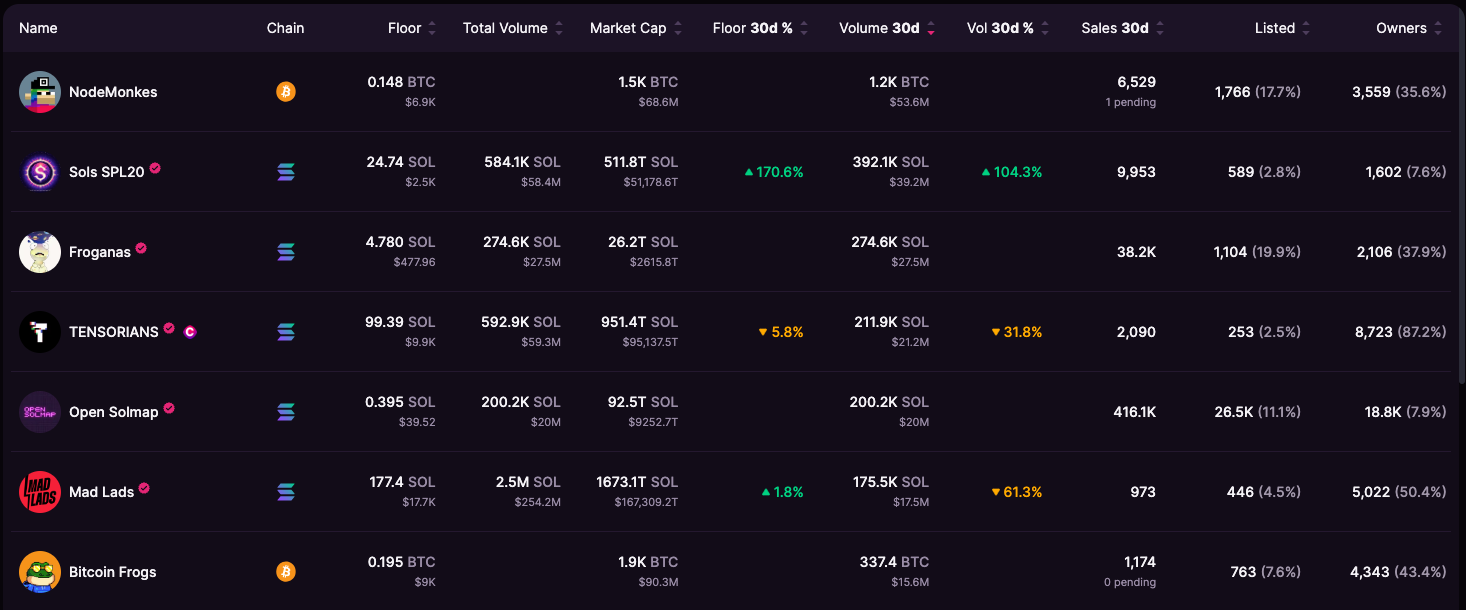Image resolution: width=1466 pixels, height=610 pixels.
Task: Click the 26.5K (11.1%) listed value
Action: coord(1257,412)
